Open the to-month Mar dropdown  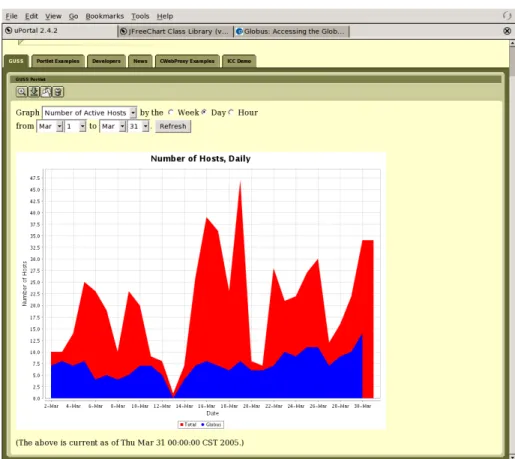click(113, 126)
